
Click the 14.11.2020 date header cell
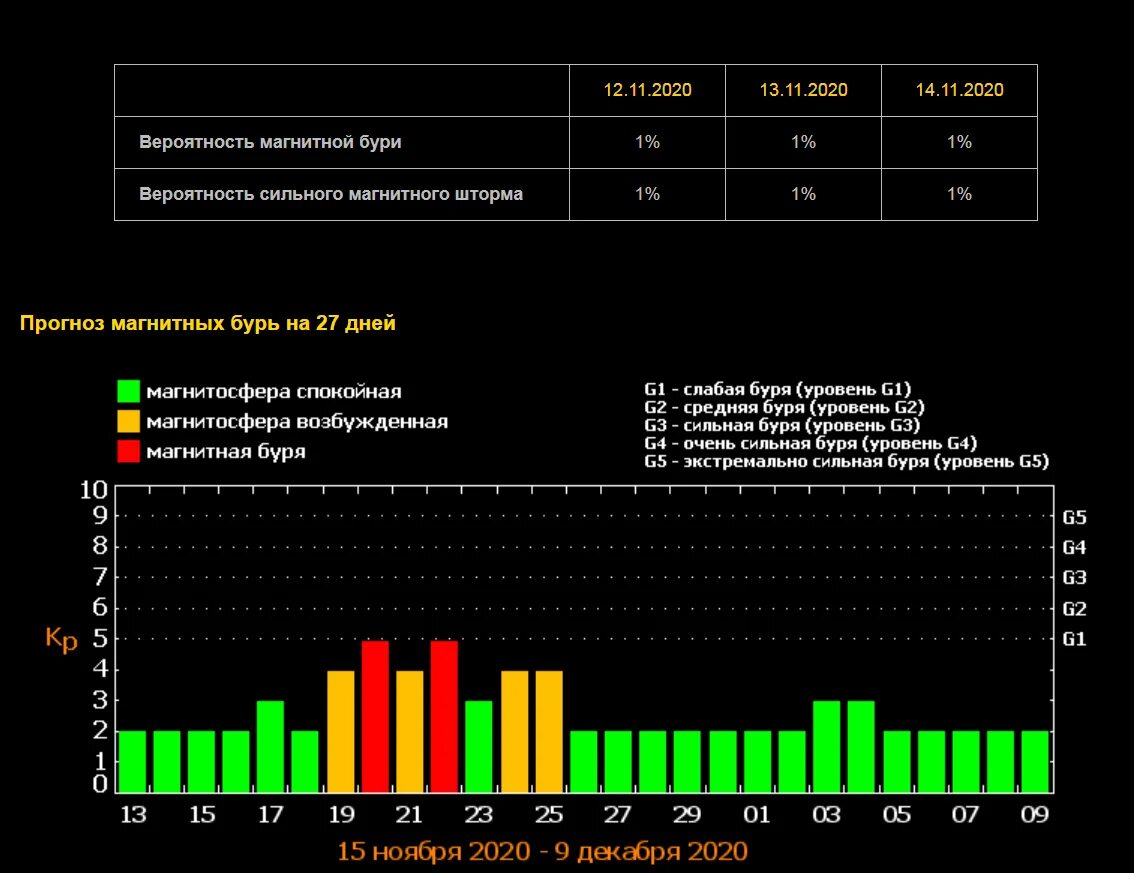tap(960, 90)
